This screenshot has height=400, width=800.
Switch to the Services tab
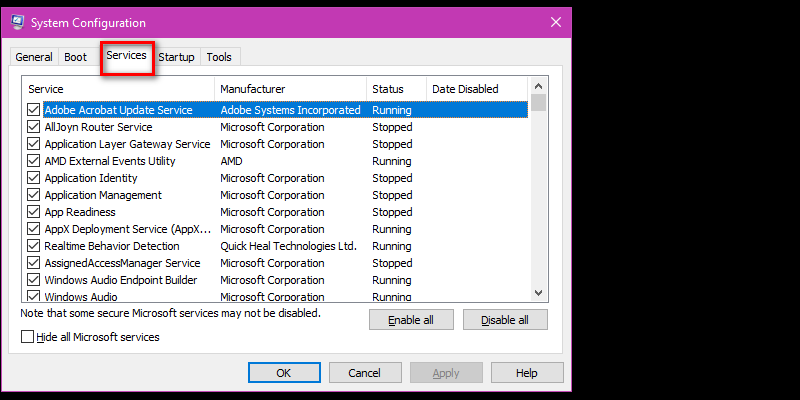127,56
